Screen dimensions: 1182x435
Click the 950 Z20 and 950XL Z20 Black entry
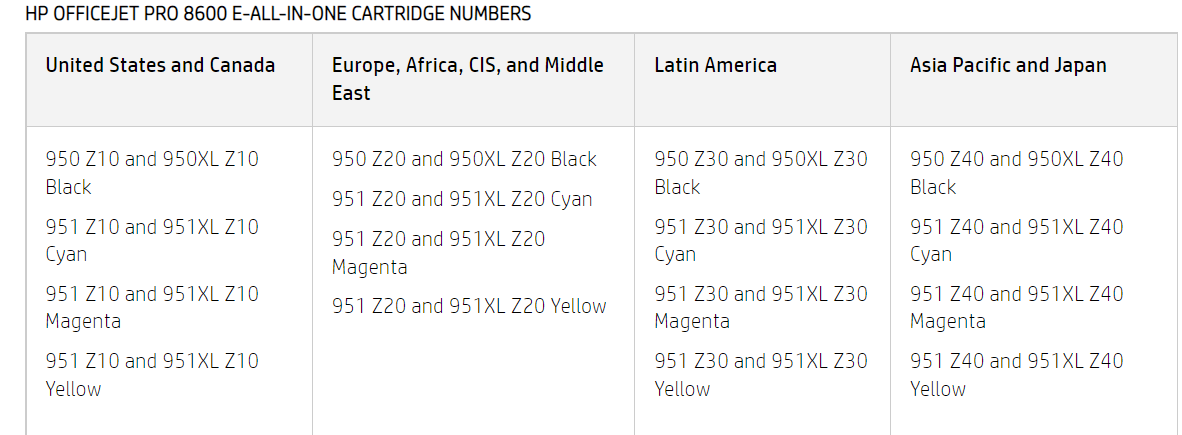coord(464,159)
